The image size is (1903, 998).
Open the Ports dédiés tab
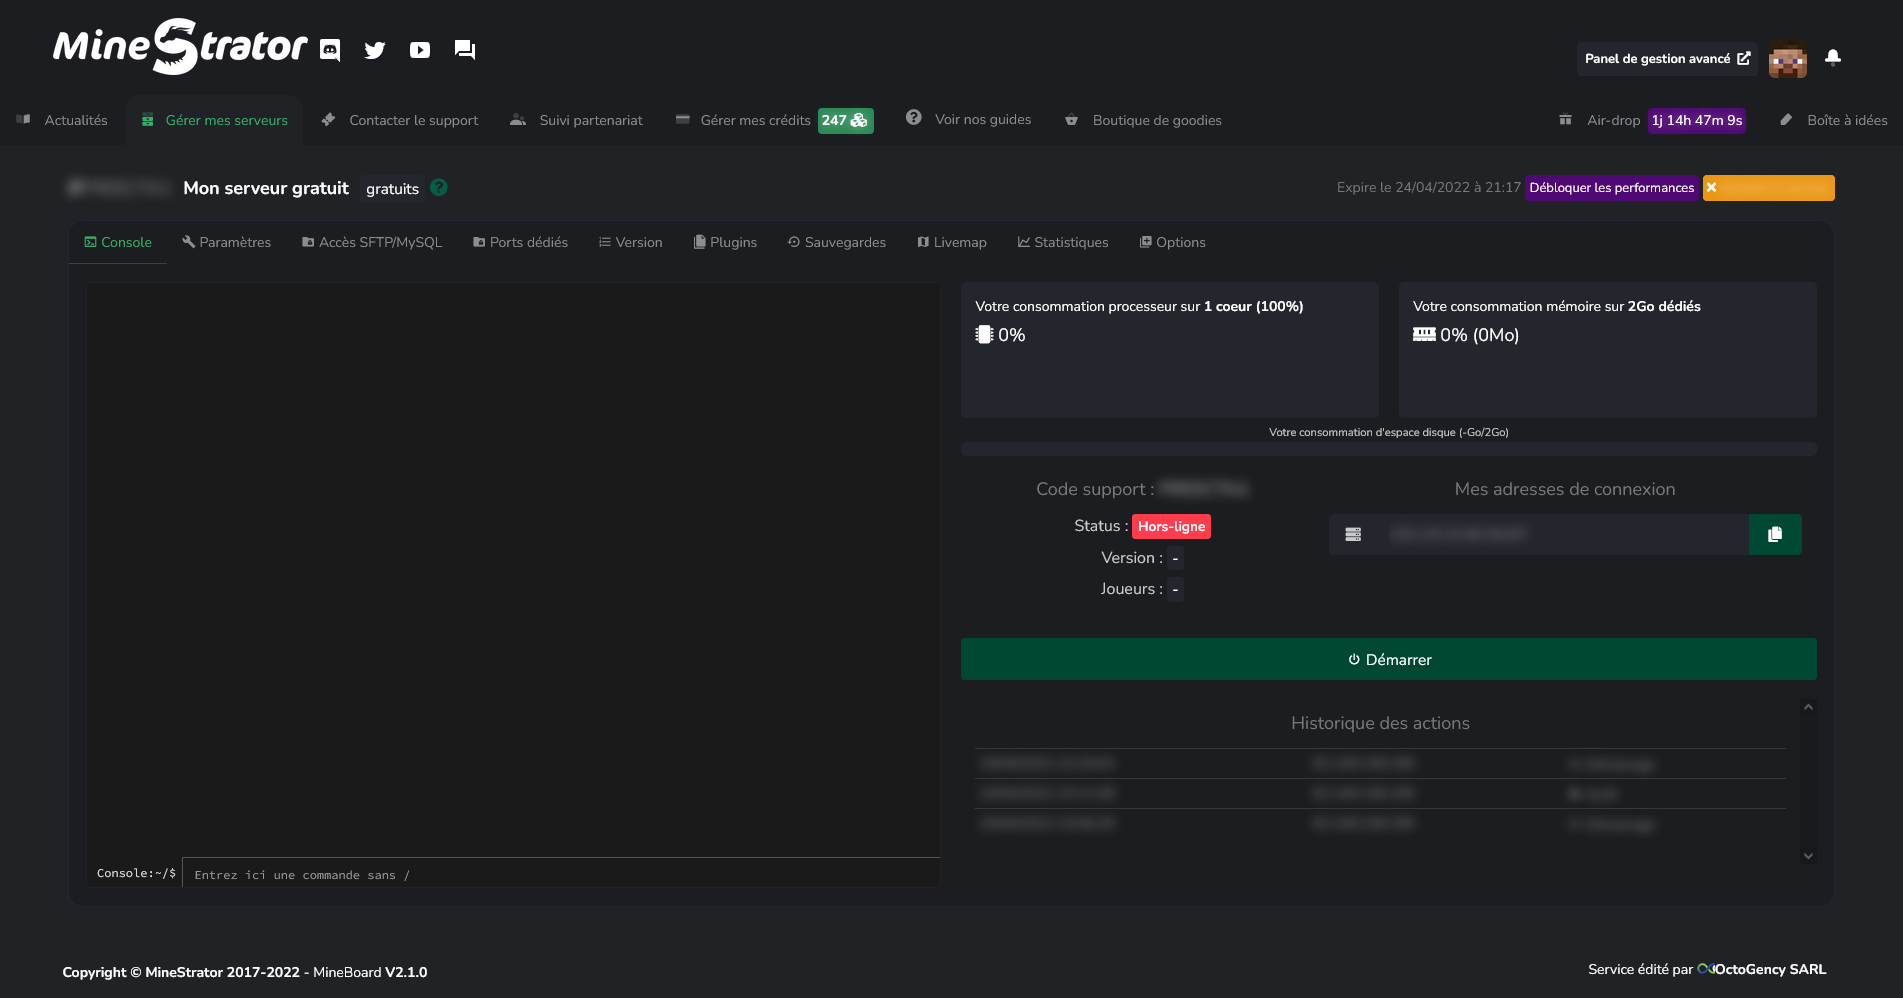coord(520,242)
